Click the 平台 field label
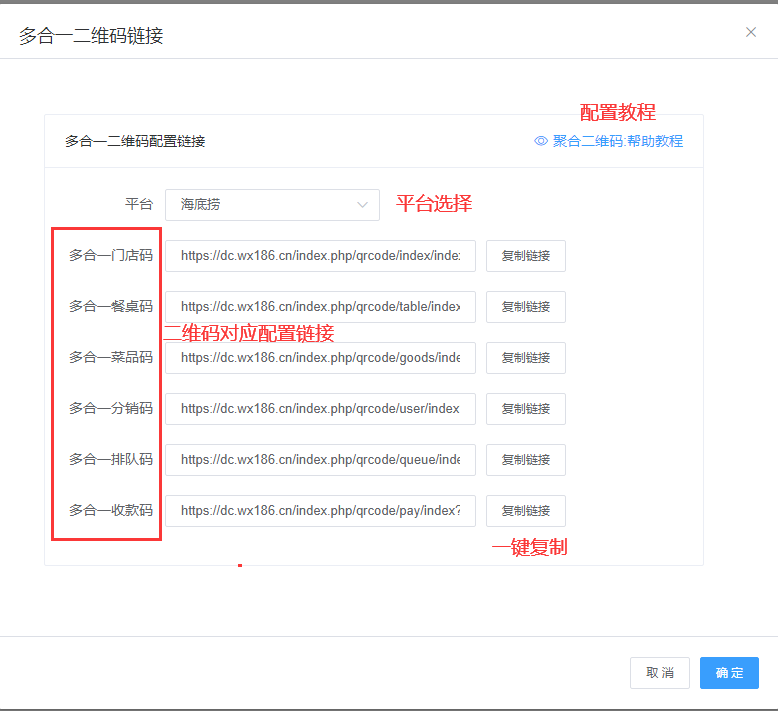Viewport: 778px width, 711px height. [x=139, y=204]
